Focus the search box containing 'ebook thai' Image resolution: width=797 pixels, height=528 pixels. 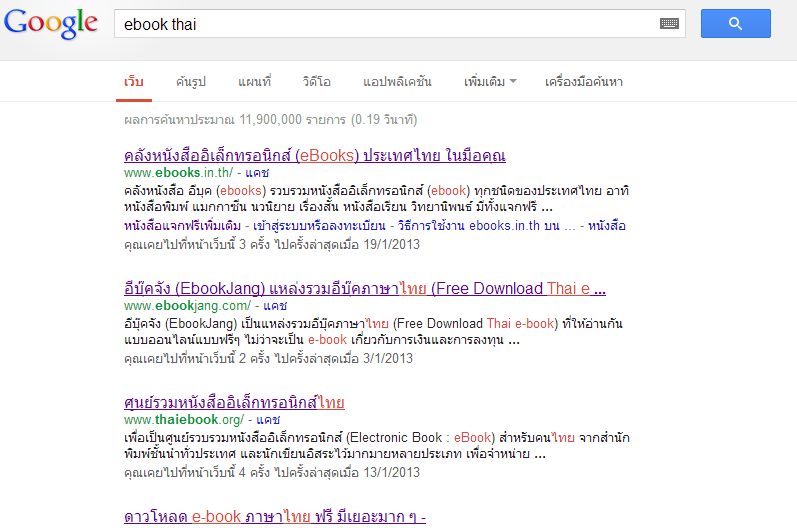[x=400, y=23]
